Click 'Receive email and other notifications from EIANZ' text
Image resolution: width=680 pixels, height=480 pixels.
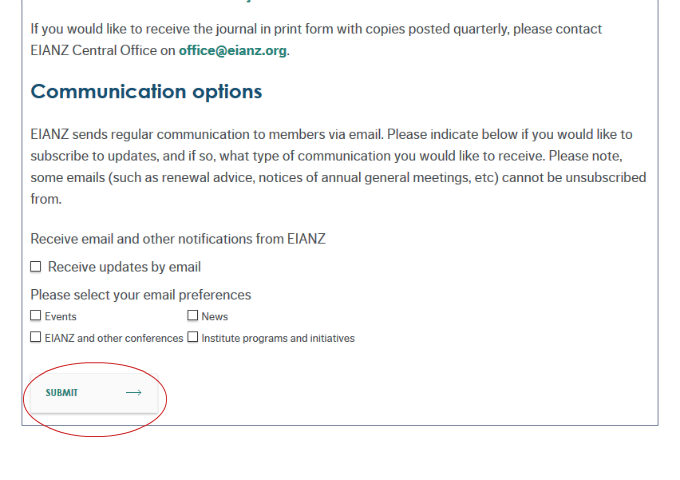[178, 239]
